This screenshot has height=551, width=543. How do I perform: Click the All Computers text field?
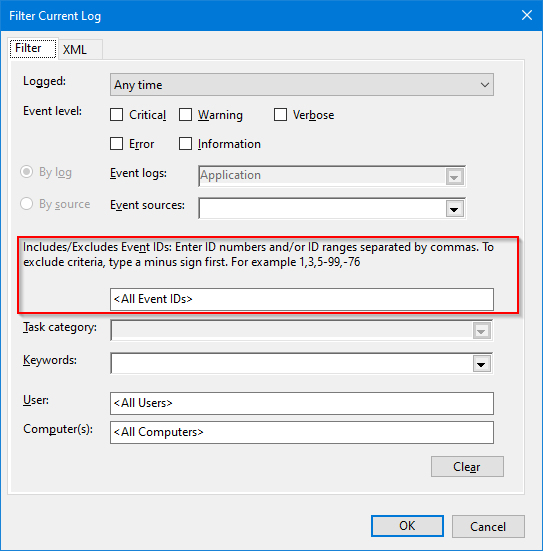pos(302,433)
